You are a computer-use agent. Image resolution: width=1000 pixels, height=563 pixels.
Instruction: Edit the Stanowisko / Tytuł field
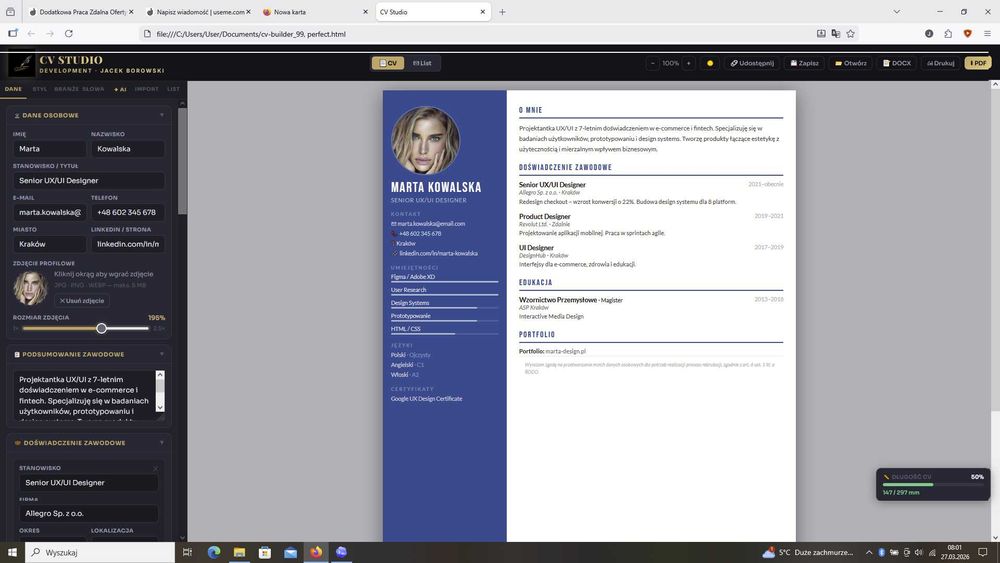coord(89,180)
